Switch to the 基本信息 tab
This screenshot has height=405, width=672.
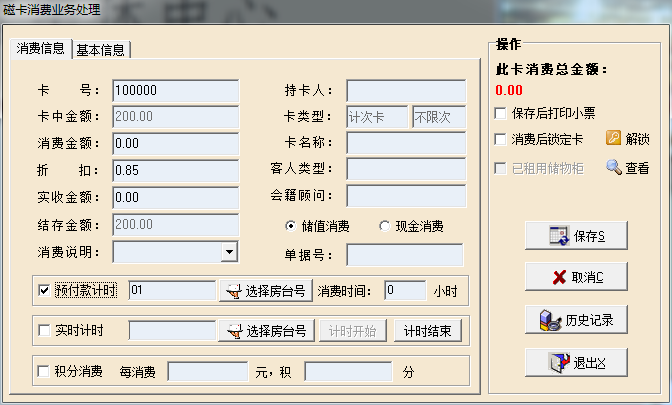pyautogui.click(x=101, y=50)
